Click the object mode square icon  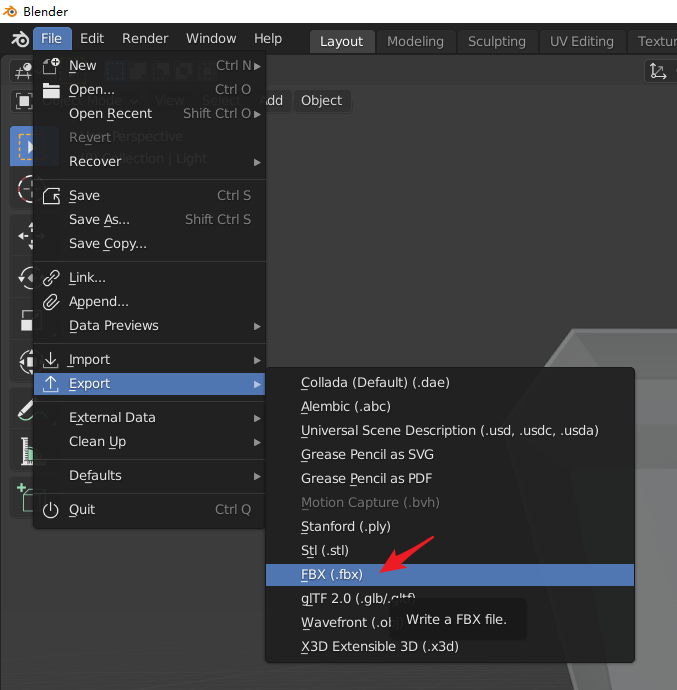(x=24, y=101)
